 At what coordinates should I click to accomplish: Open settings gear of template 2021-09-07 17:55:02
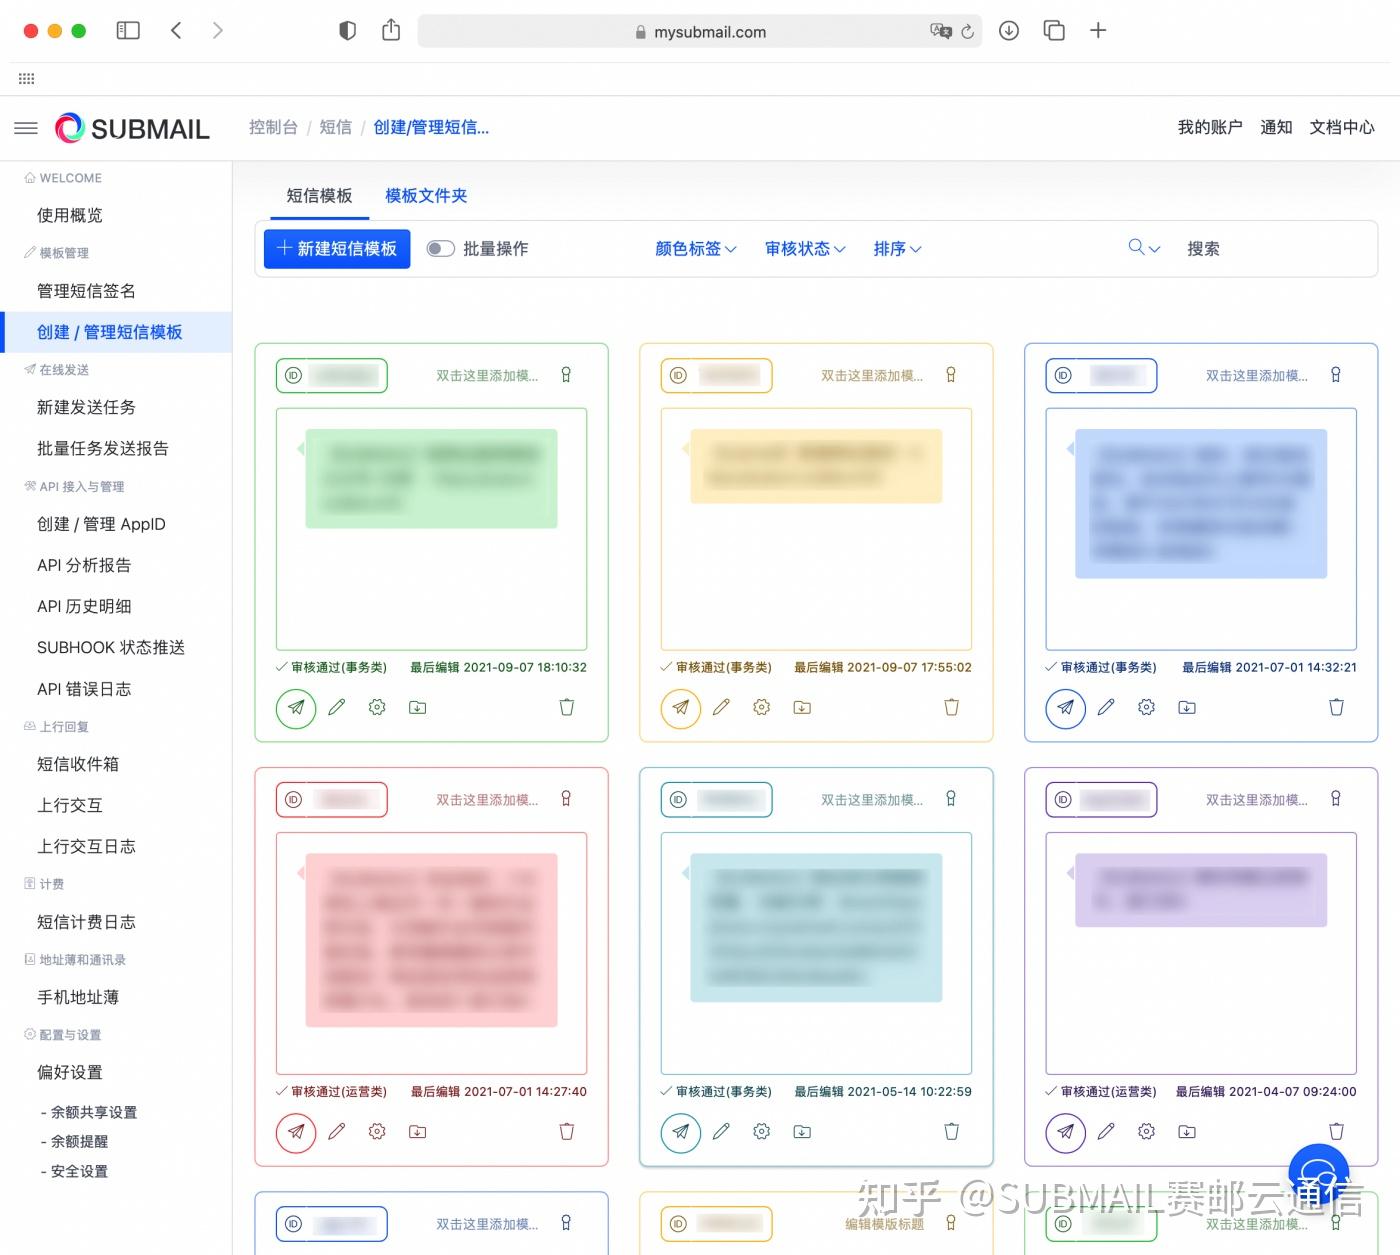tap(762, 707)
